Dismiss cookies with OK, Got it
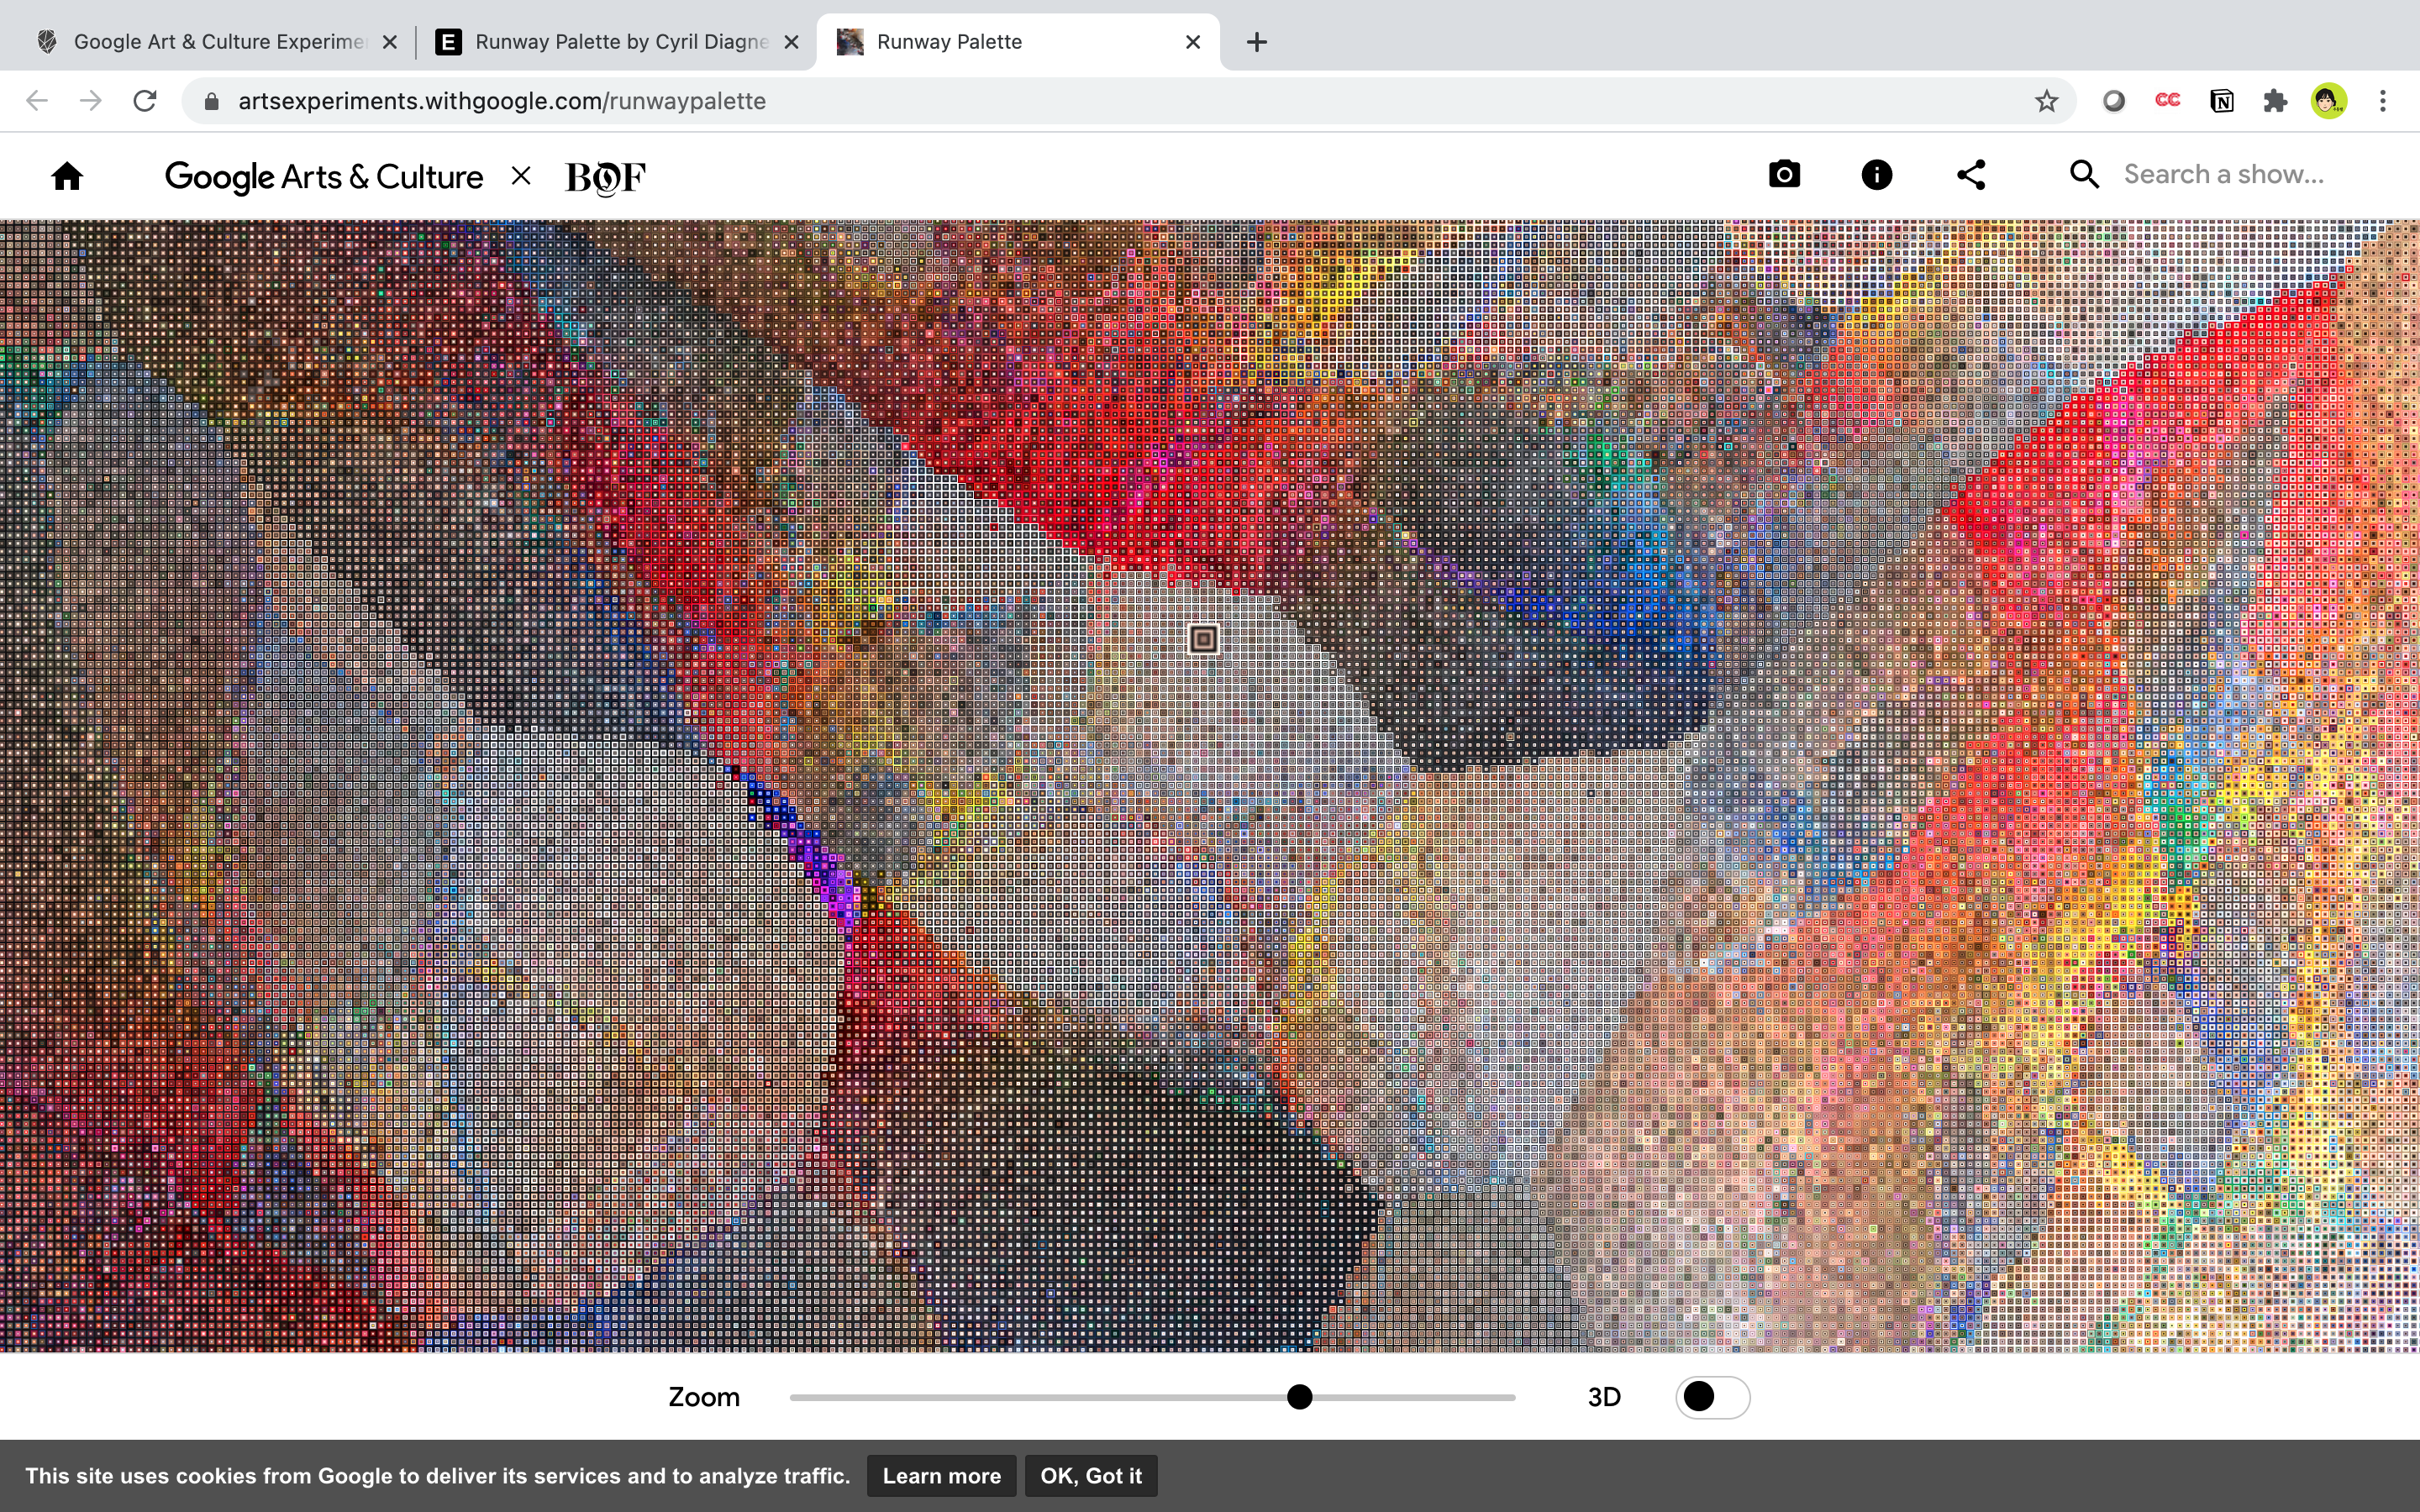Image resolution: width=2420 pixels, height=1512 pixels. coord(1090,1476)
